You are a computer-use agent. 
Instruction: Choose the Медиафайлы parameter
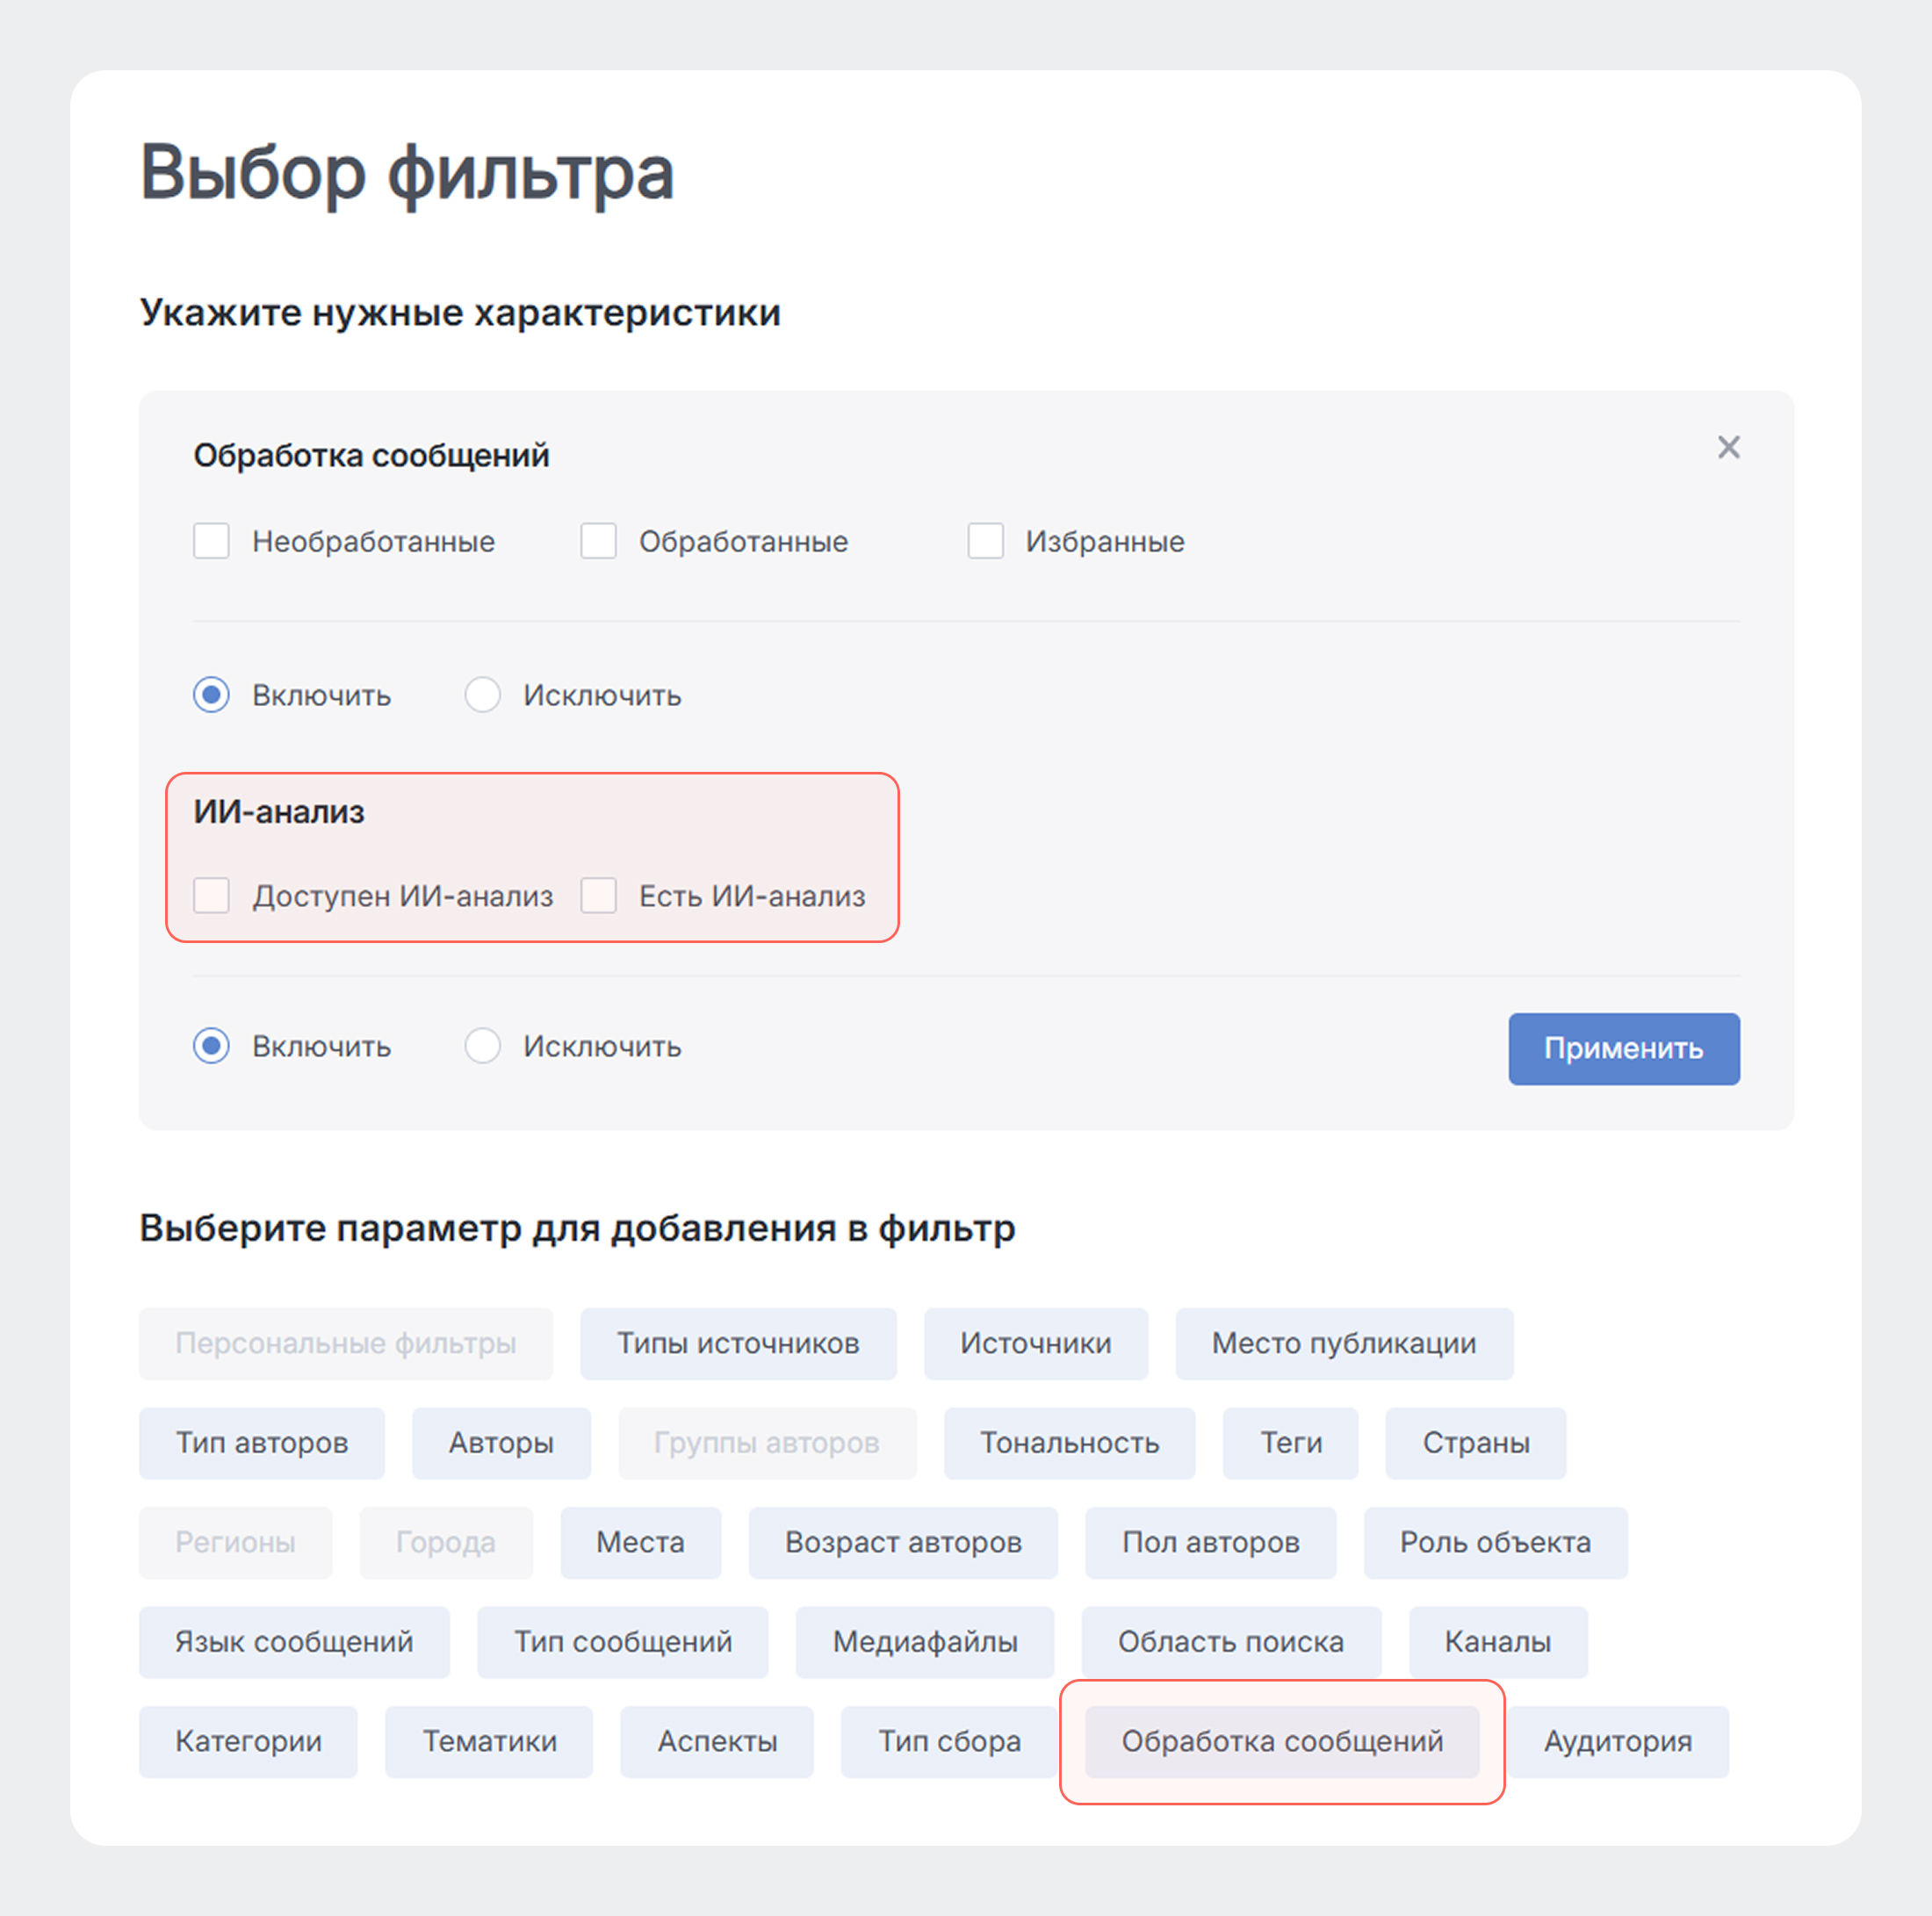[x=924, y=1641]
